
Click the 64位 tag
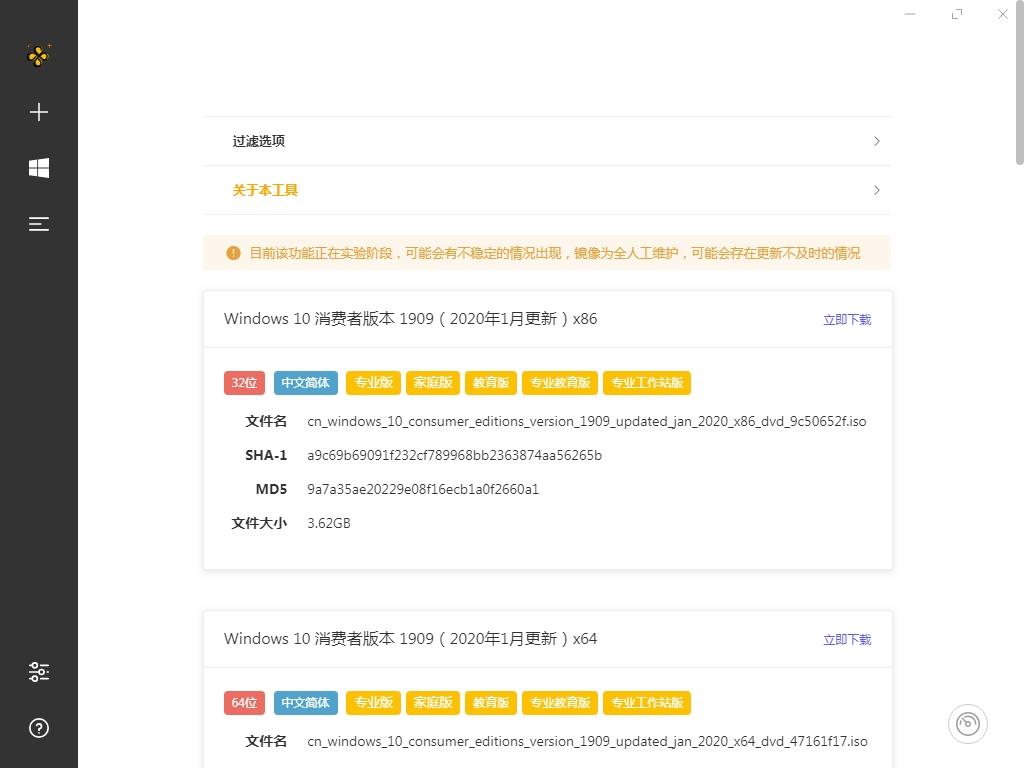[244, 703]
